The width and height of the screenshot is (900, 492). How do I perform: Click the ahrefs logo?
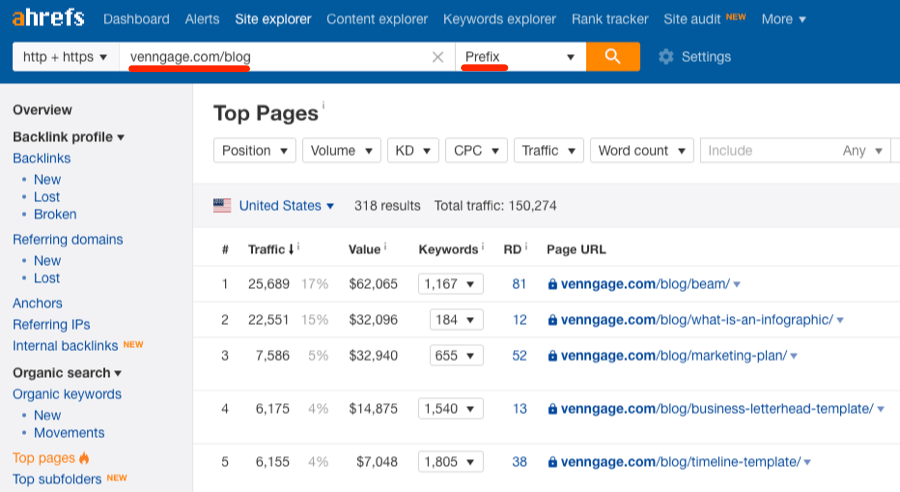[48, 18]
